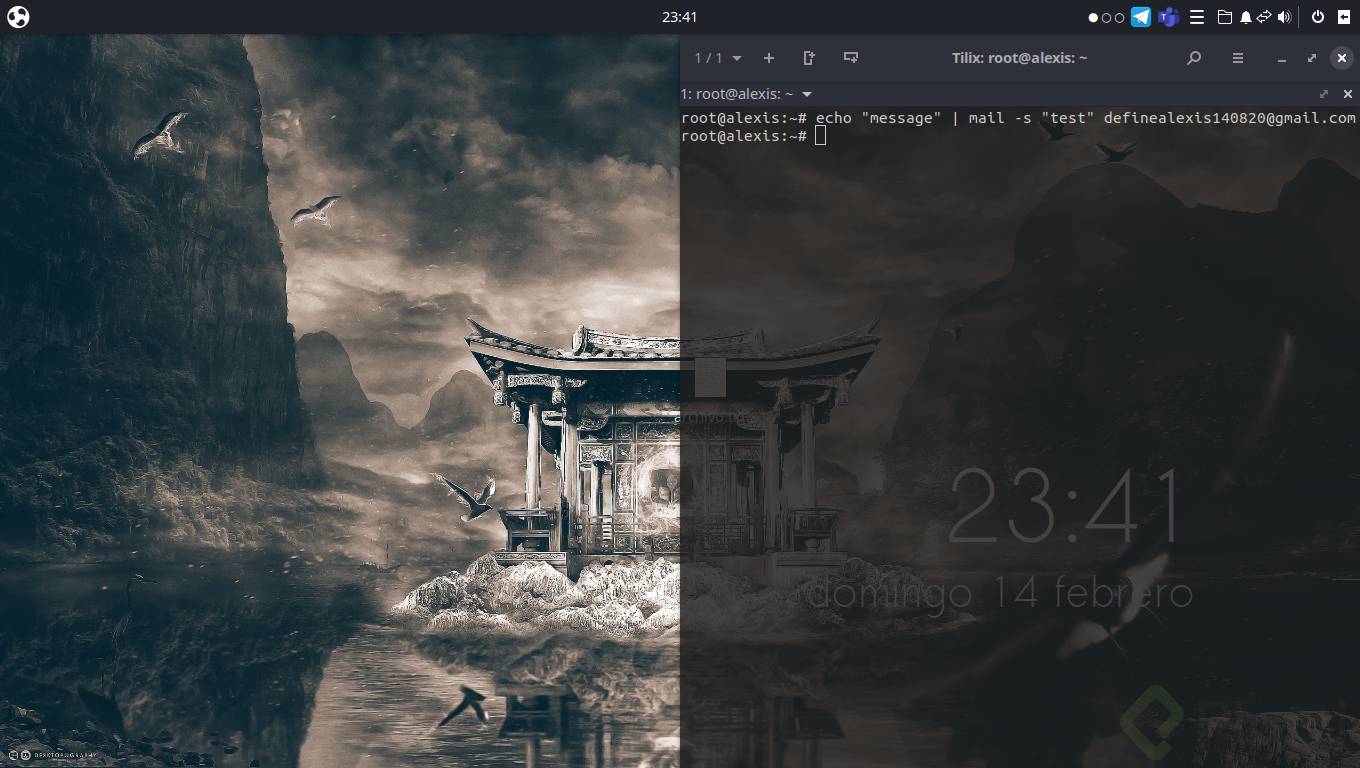The height and width of the screenshot is (768, 1360).
Task: Open the applications launcher in top-left corner
Action: click(x=18, y=17)
